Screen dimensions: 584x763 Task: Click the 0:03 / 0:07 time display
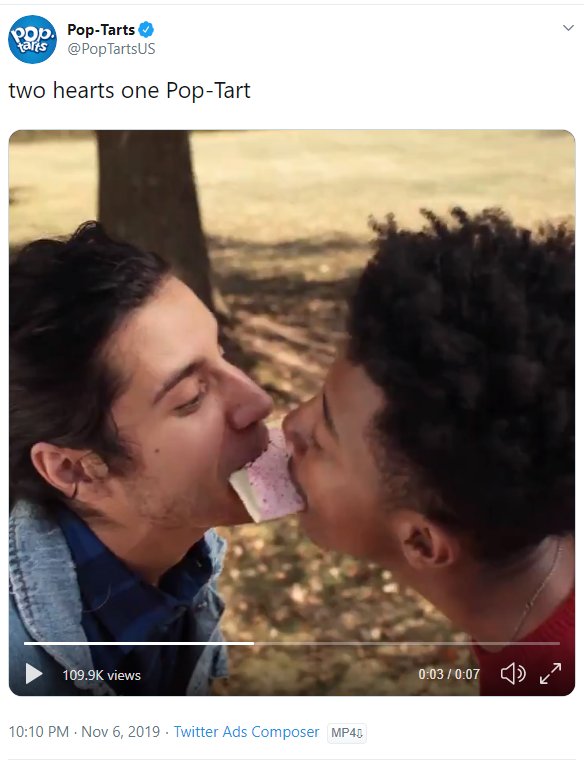pos(449,674)
